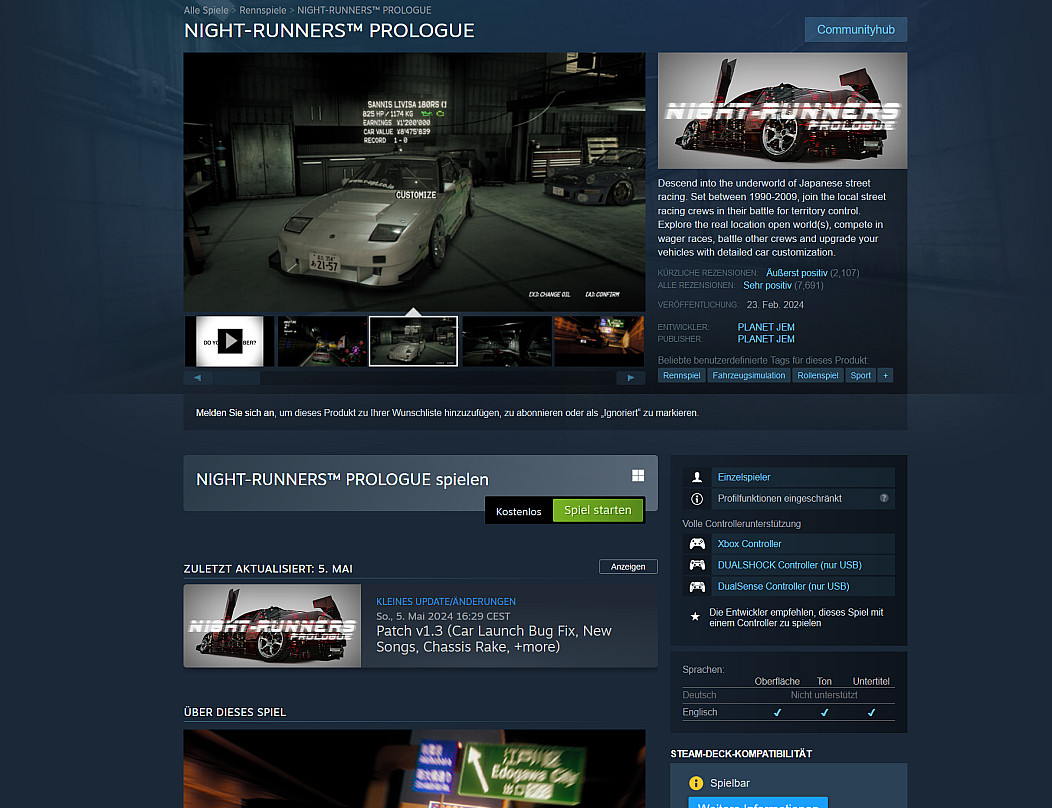The height and width of the screenshot is (808, 1052).
Task: Open the Edogawa City sign game image
Action: [x=414, y=769]
